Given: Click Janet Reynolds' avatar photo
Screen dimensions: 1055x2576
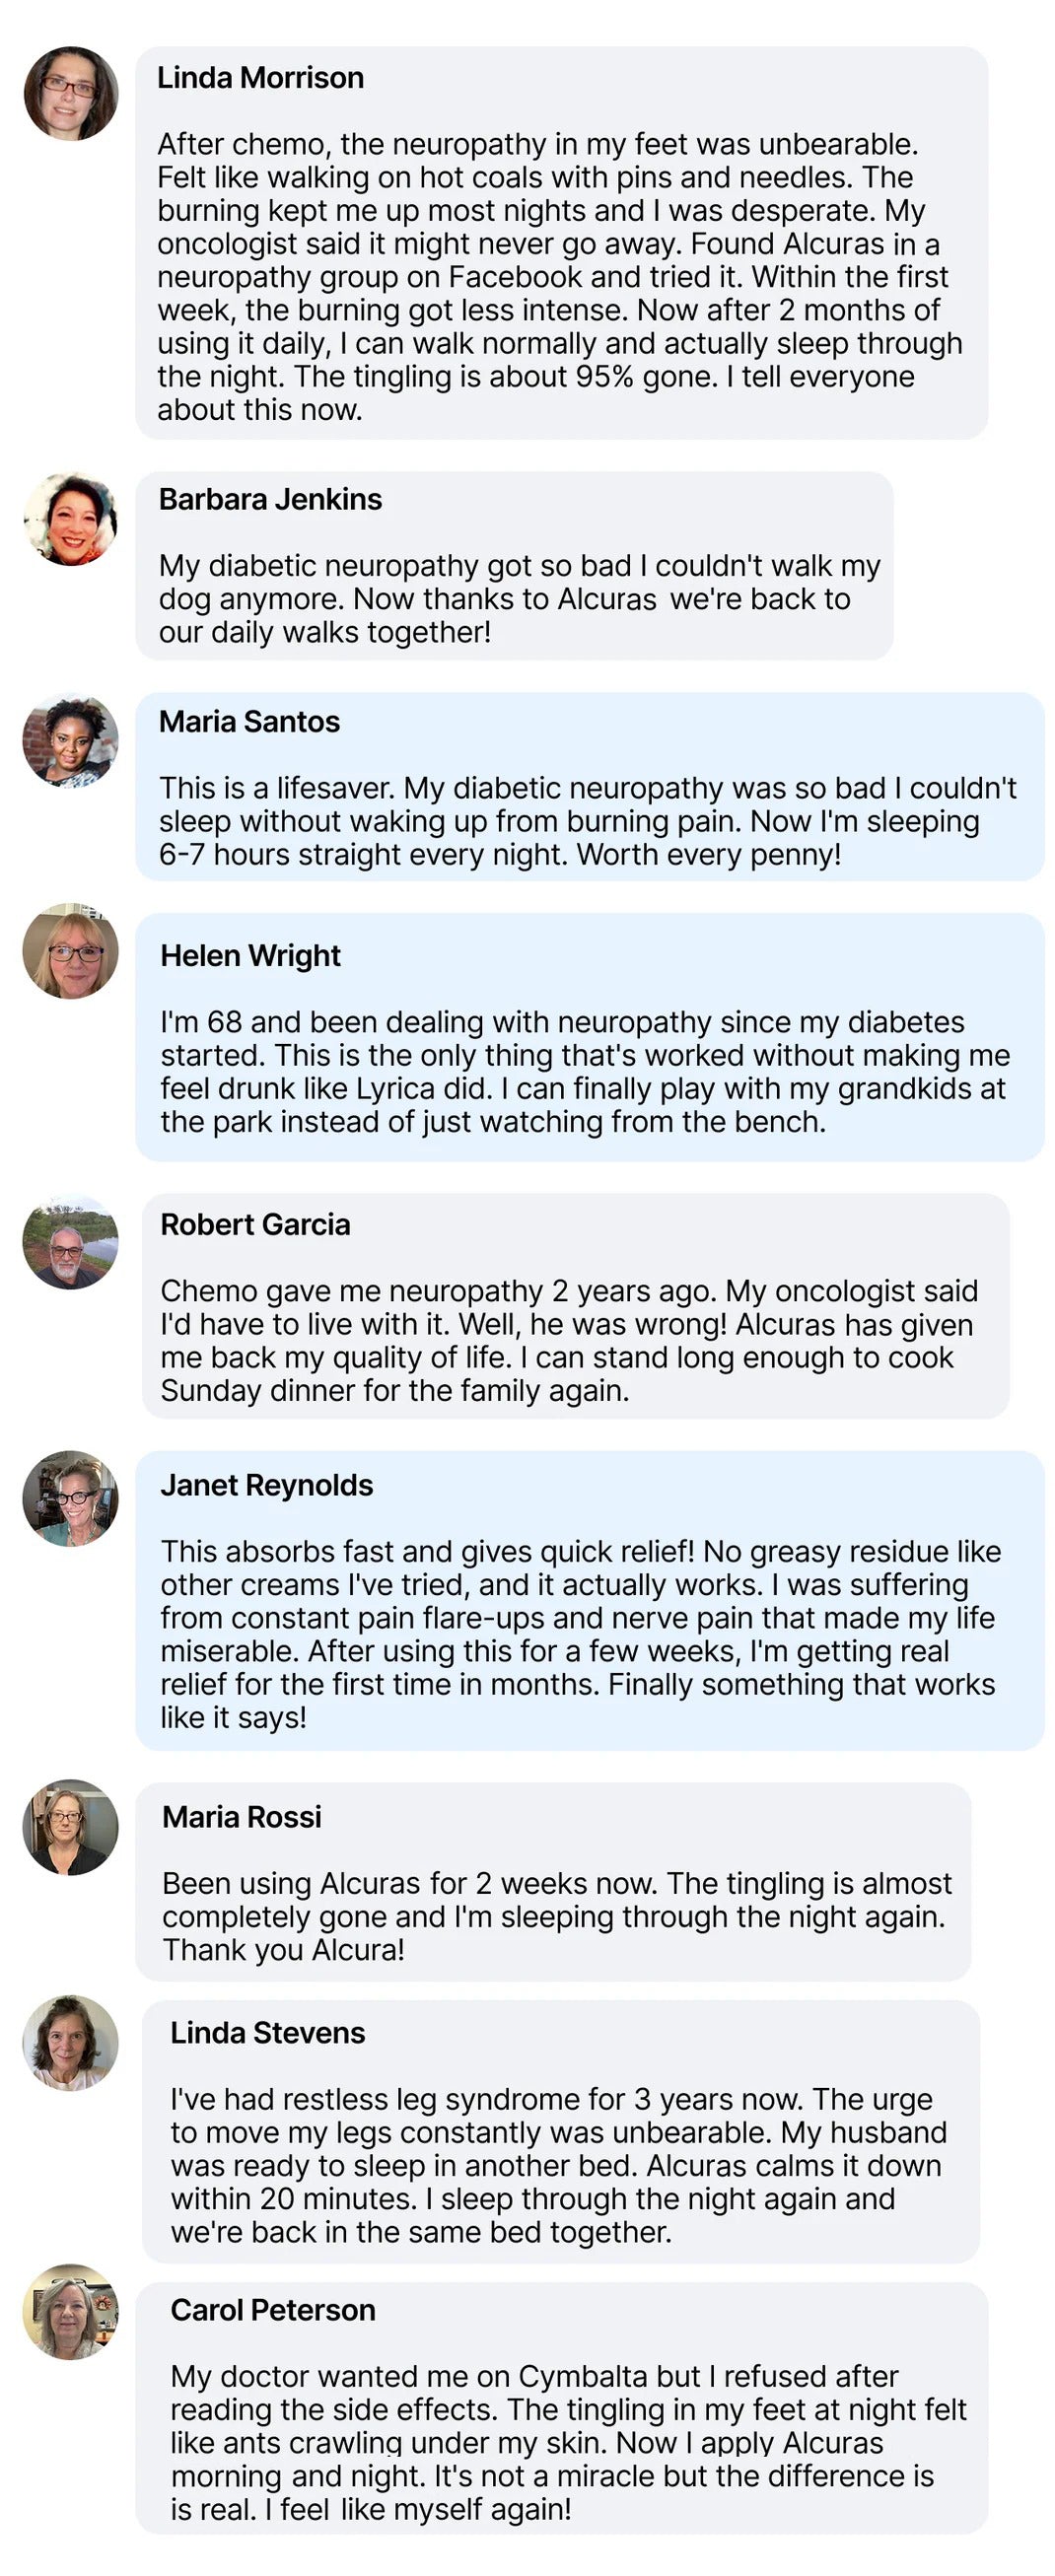Looking at the screenshot, I should (x=71, y=1499).
